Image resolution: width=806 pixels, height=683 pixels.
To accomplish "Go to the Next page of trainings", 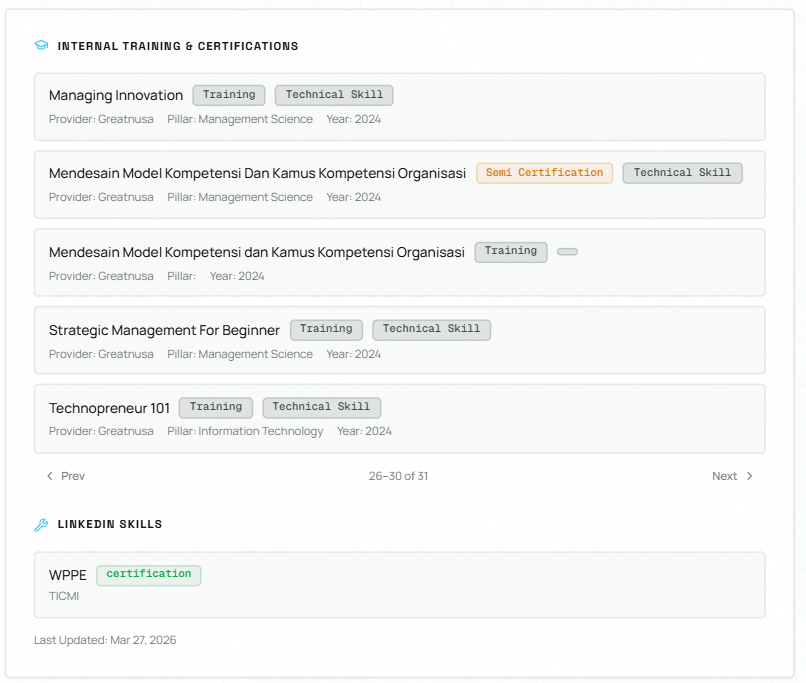I will click(732, 476).
